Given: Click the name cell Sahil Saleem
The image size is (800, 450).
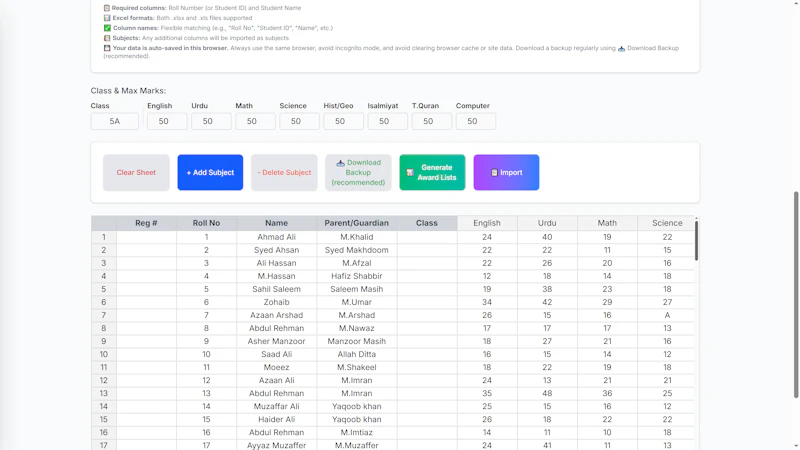Looking at the screenshot, I should click(277, 289).
